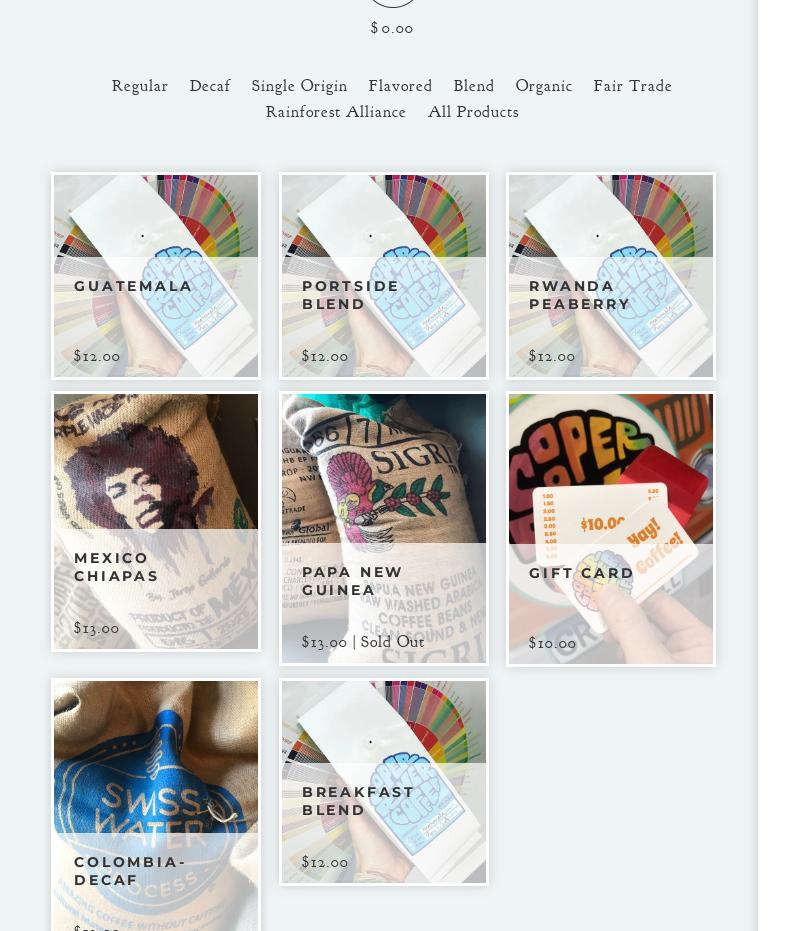This screenshot has width=785, height=931.
Task: Select the Single Origin category
Action: pyautogui.click(x=299, y=86)
